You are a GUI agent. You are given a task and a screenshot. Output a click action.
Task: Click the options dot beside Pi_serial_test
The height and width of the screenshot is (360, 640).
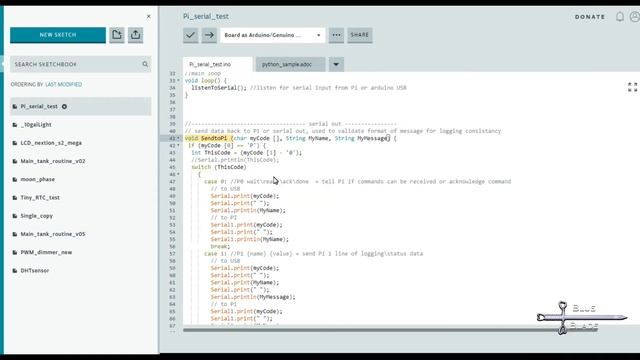tap(64, 107)
